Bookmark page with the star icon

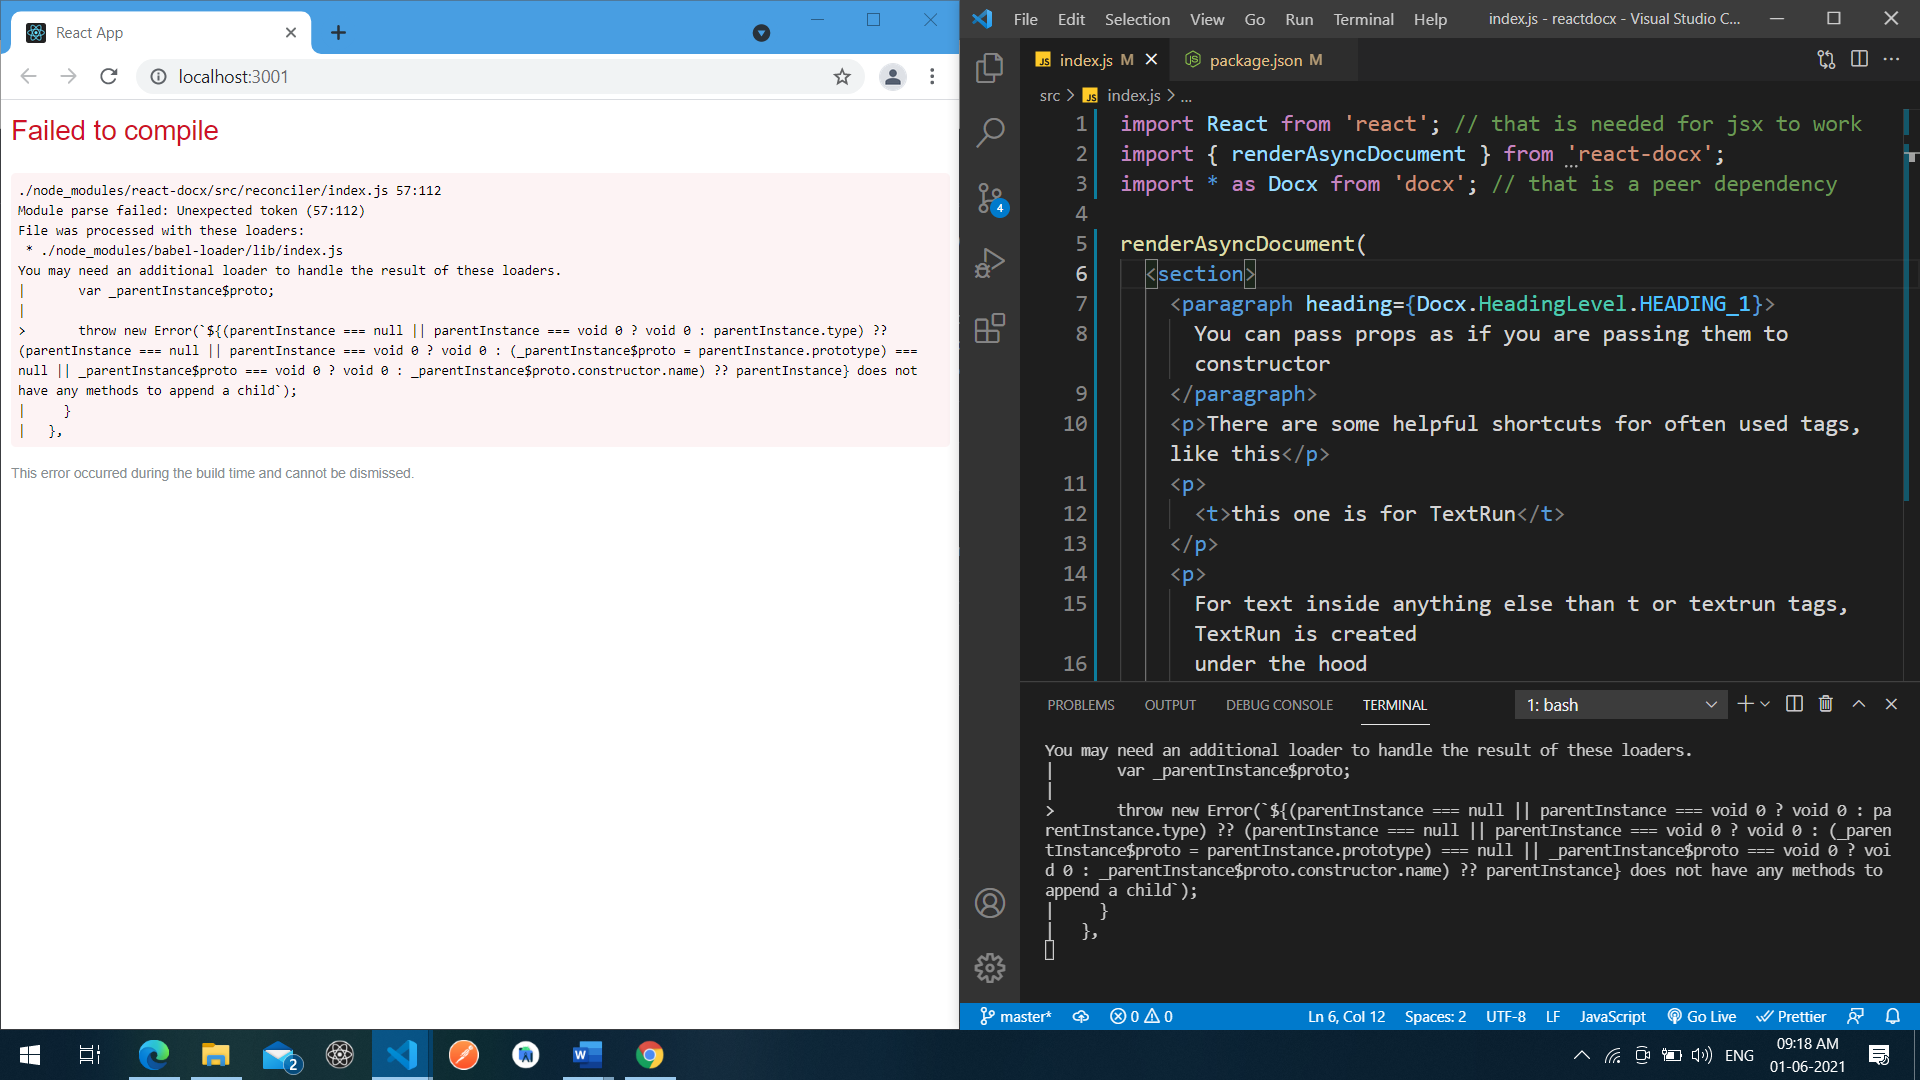[x=842, y=77]
